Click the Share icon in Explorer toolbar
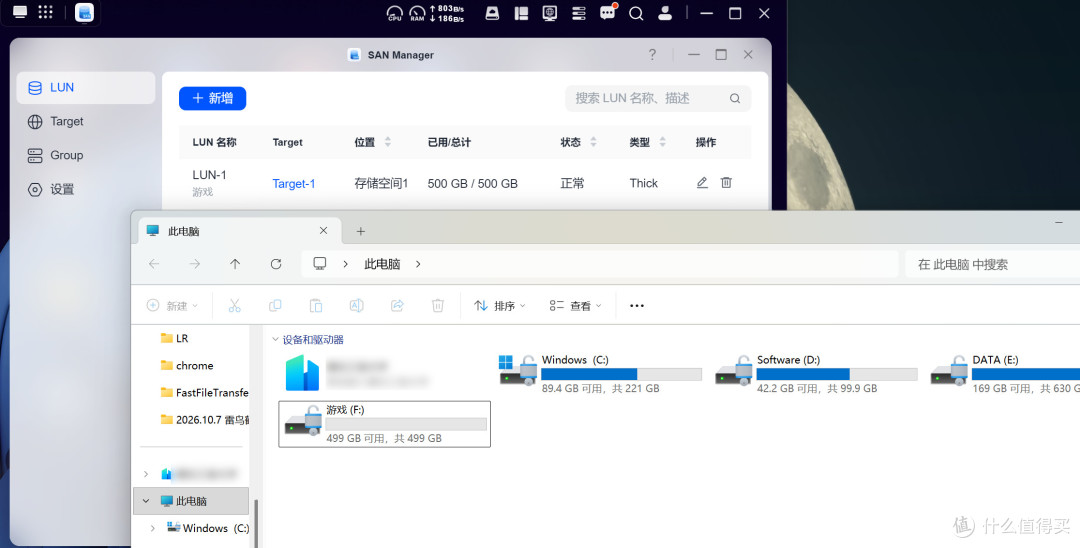1080x548 pixels. pyautogui.click(x=397, y=305)
